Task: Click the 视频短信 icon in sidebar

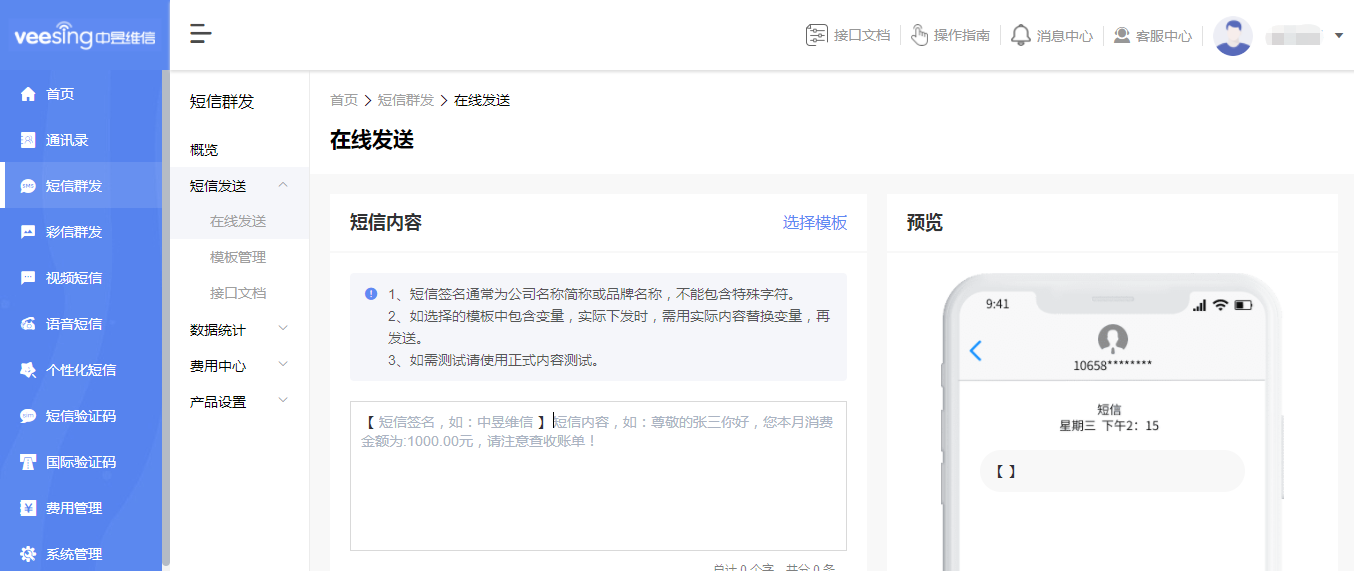Action: (28, 278)
